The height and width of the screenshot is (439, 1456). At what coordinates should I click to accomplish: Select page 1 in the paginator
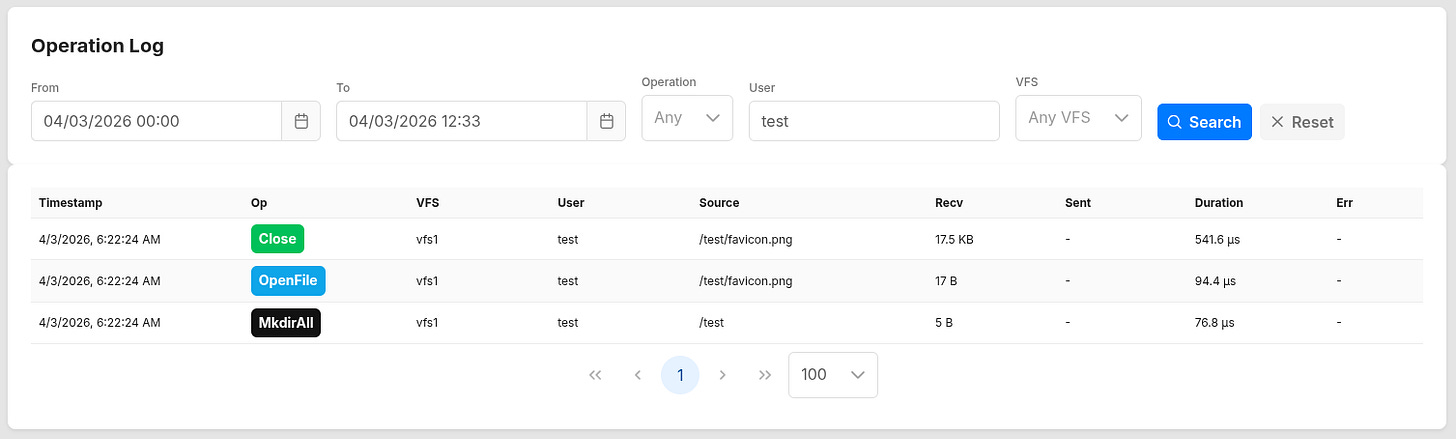pyautogui.click(x=680, y=375)
